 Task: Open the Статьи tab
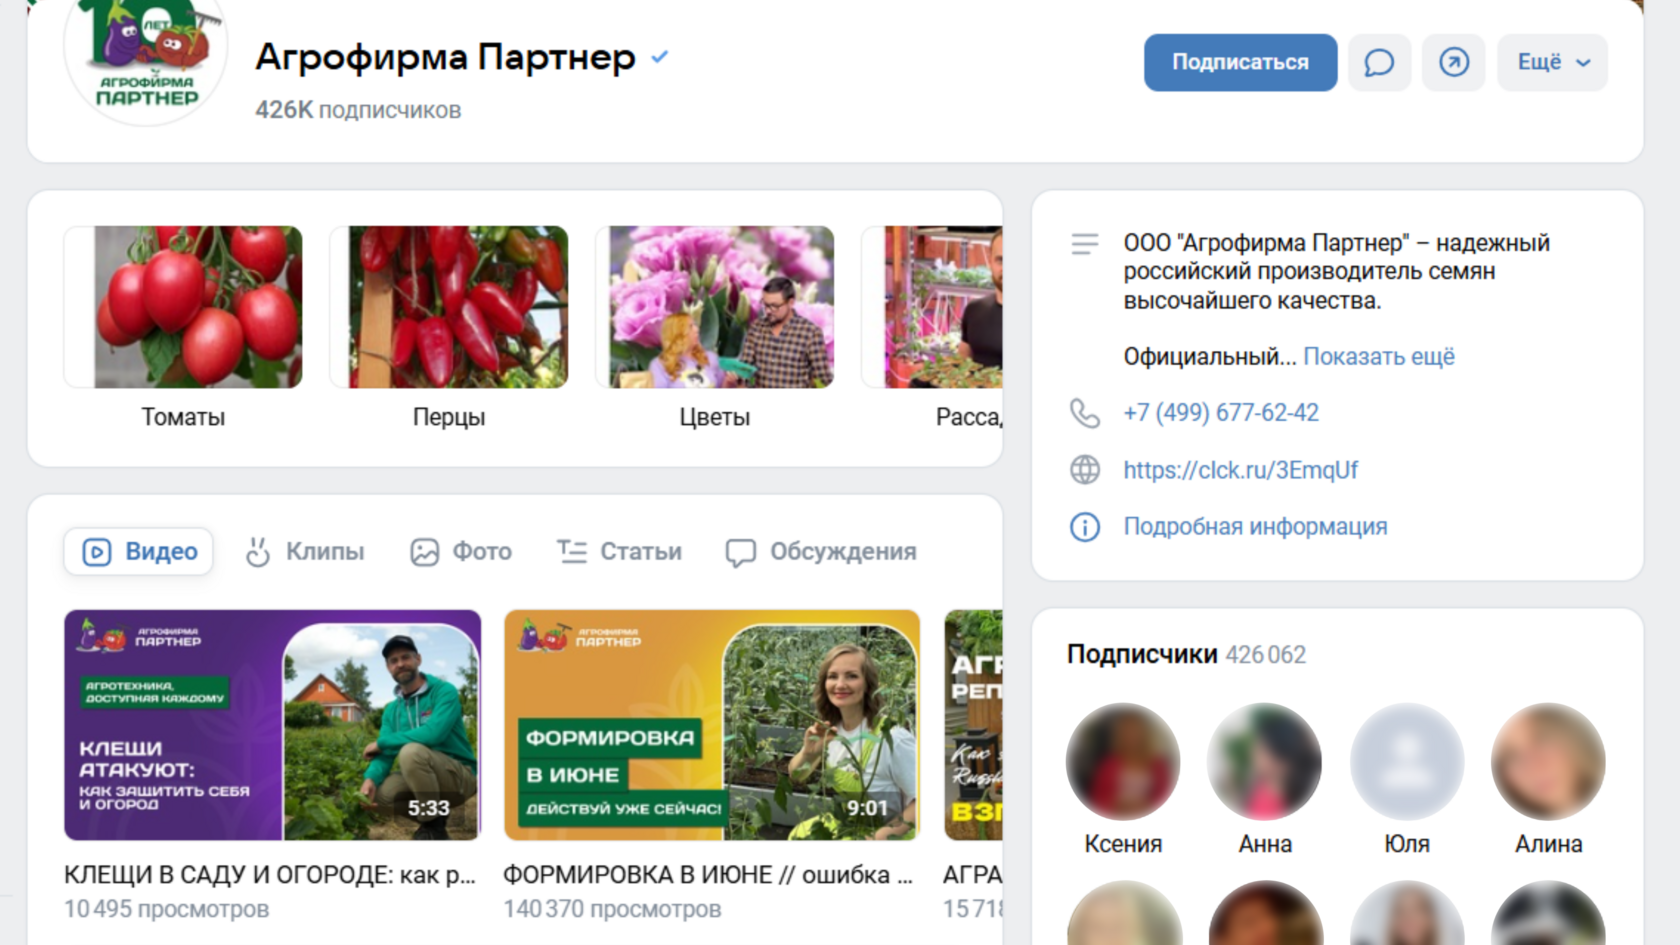pyautogui.click(x=619, y=552)
